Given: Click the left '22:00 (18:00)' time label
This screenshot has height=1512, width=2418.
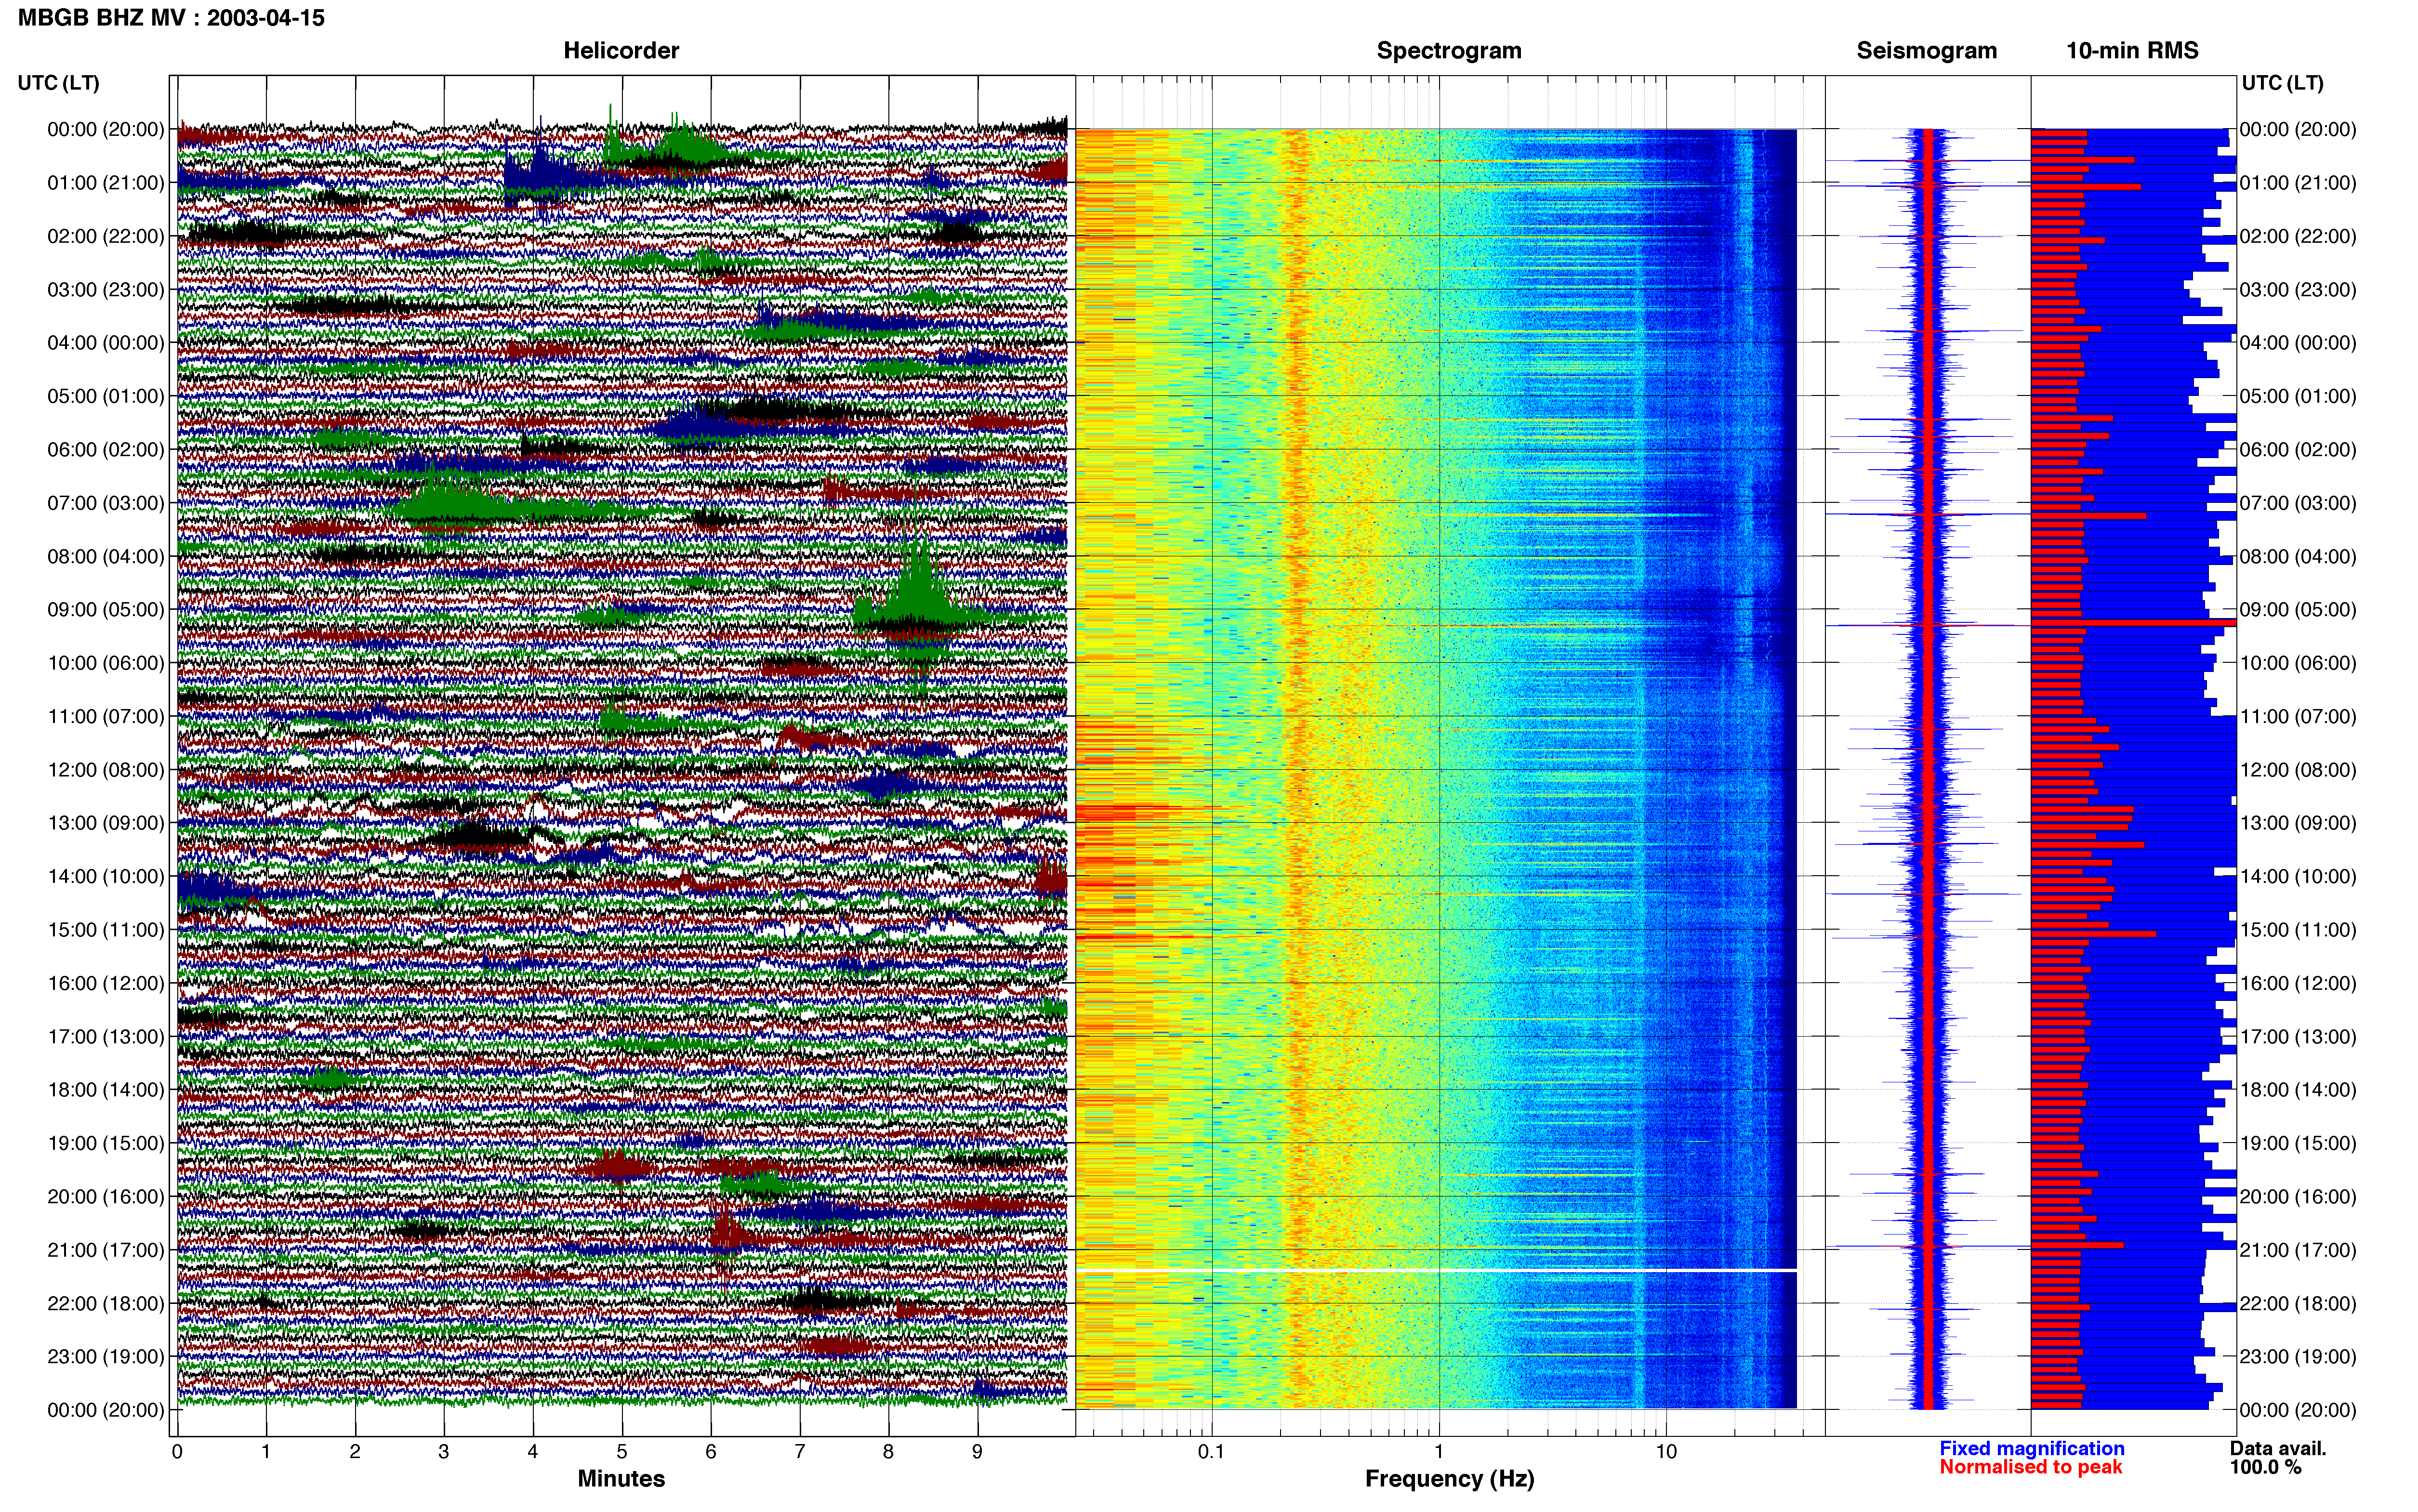Looking at the screenshot, I should [106, 1303].
